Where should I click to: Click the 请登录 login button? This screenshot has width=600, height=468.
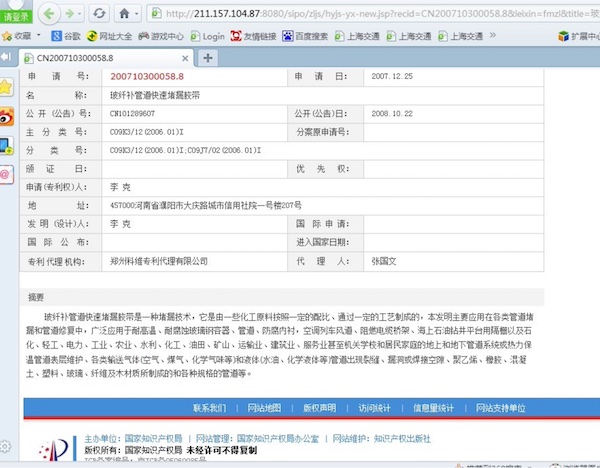(x=17, y=15)
